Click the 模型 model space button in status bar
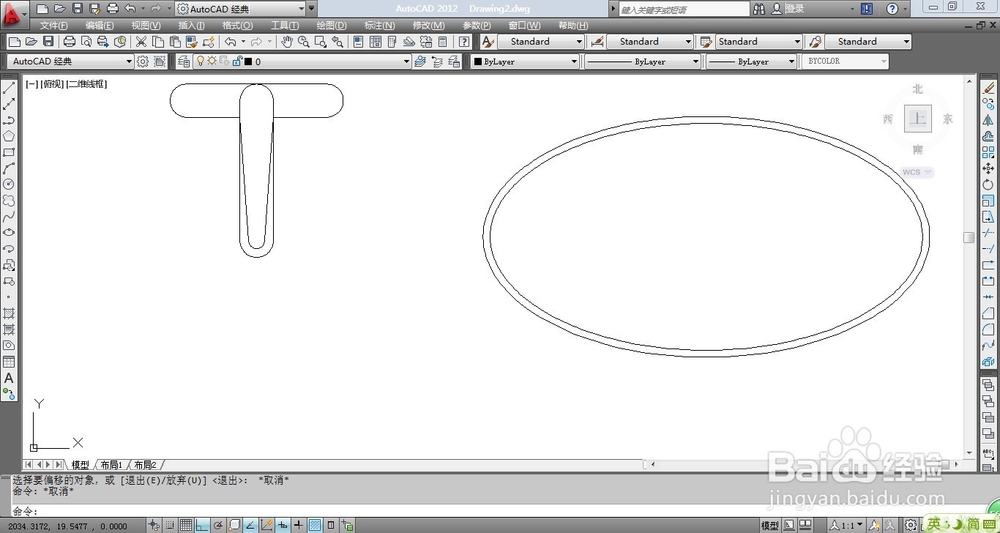Screen dimensions: 1000x533 pyautogui.click(x=770, y=525)
